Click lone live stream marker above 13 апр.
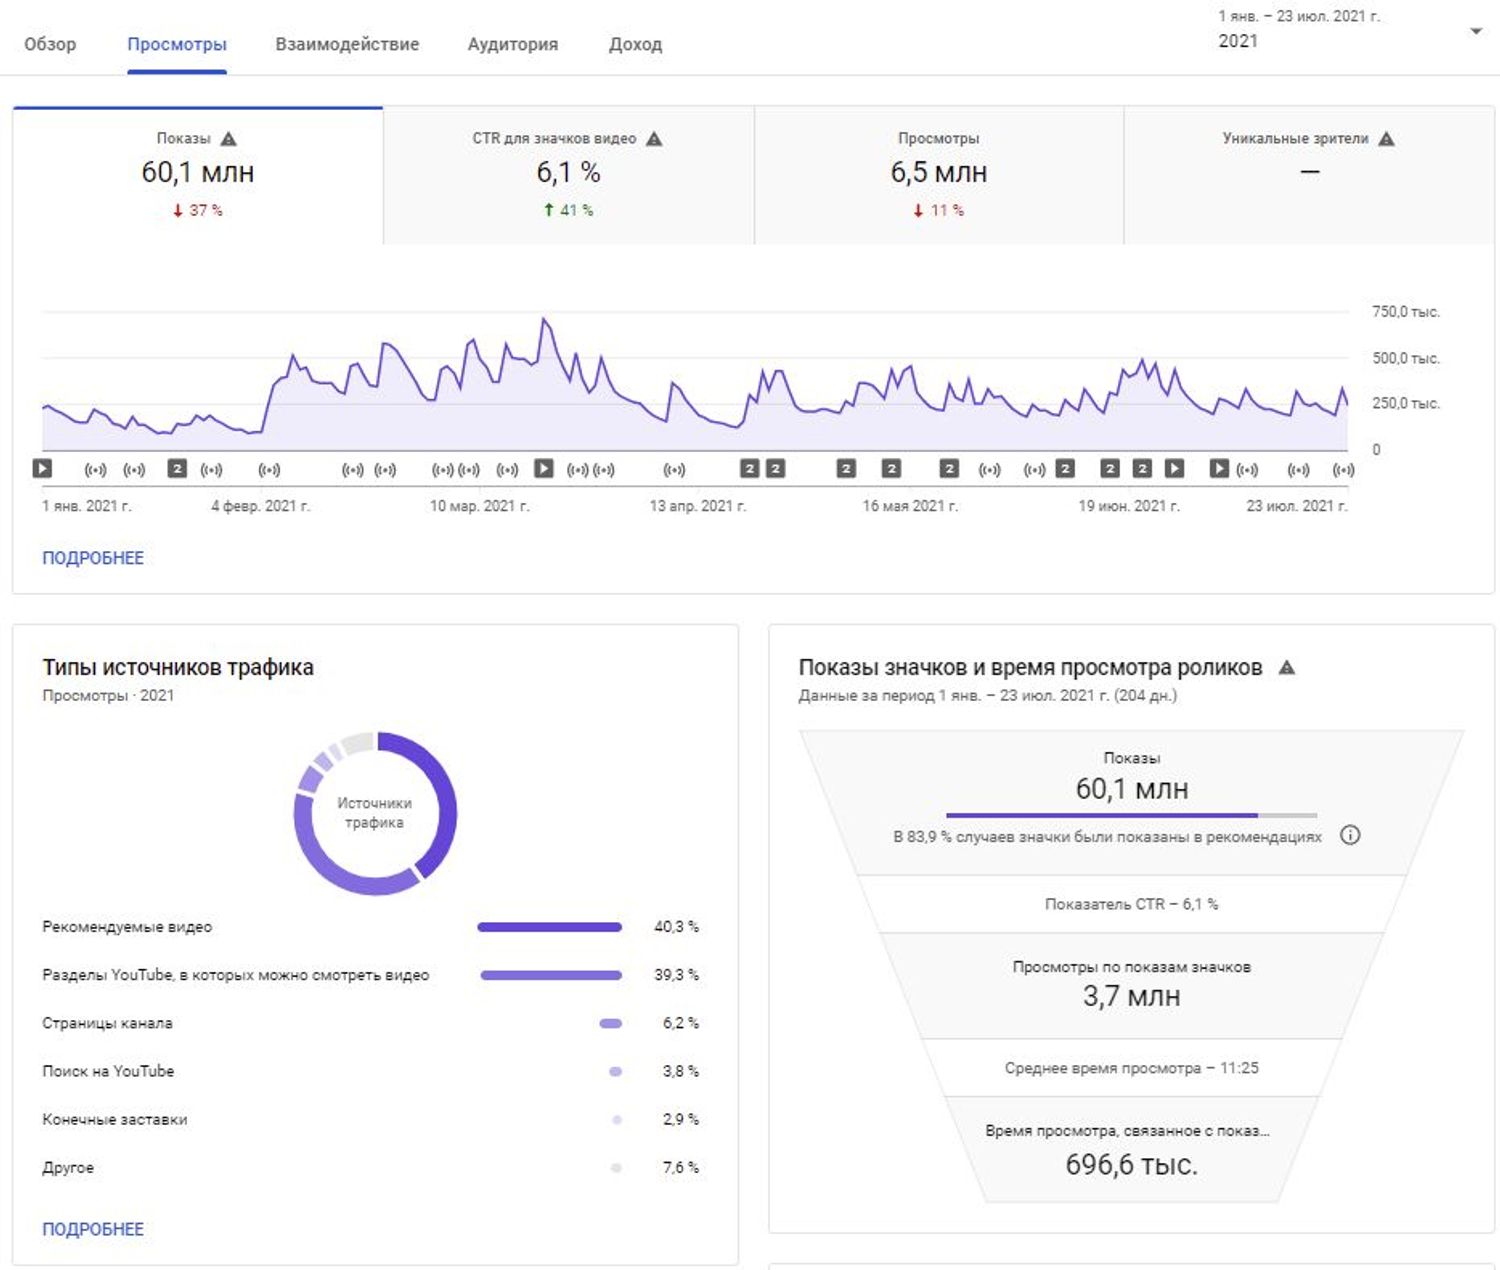The image size is (1500, 1270). pos(674,469)
